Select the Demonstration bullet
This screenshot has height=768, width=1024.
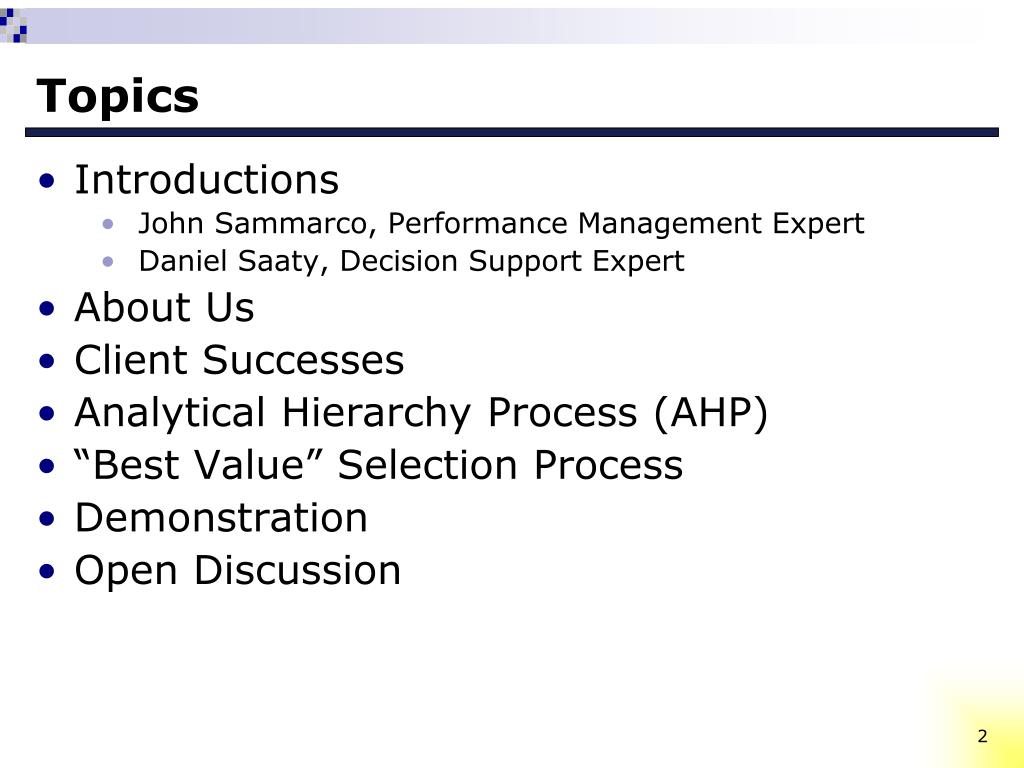[x=221, y=519]
